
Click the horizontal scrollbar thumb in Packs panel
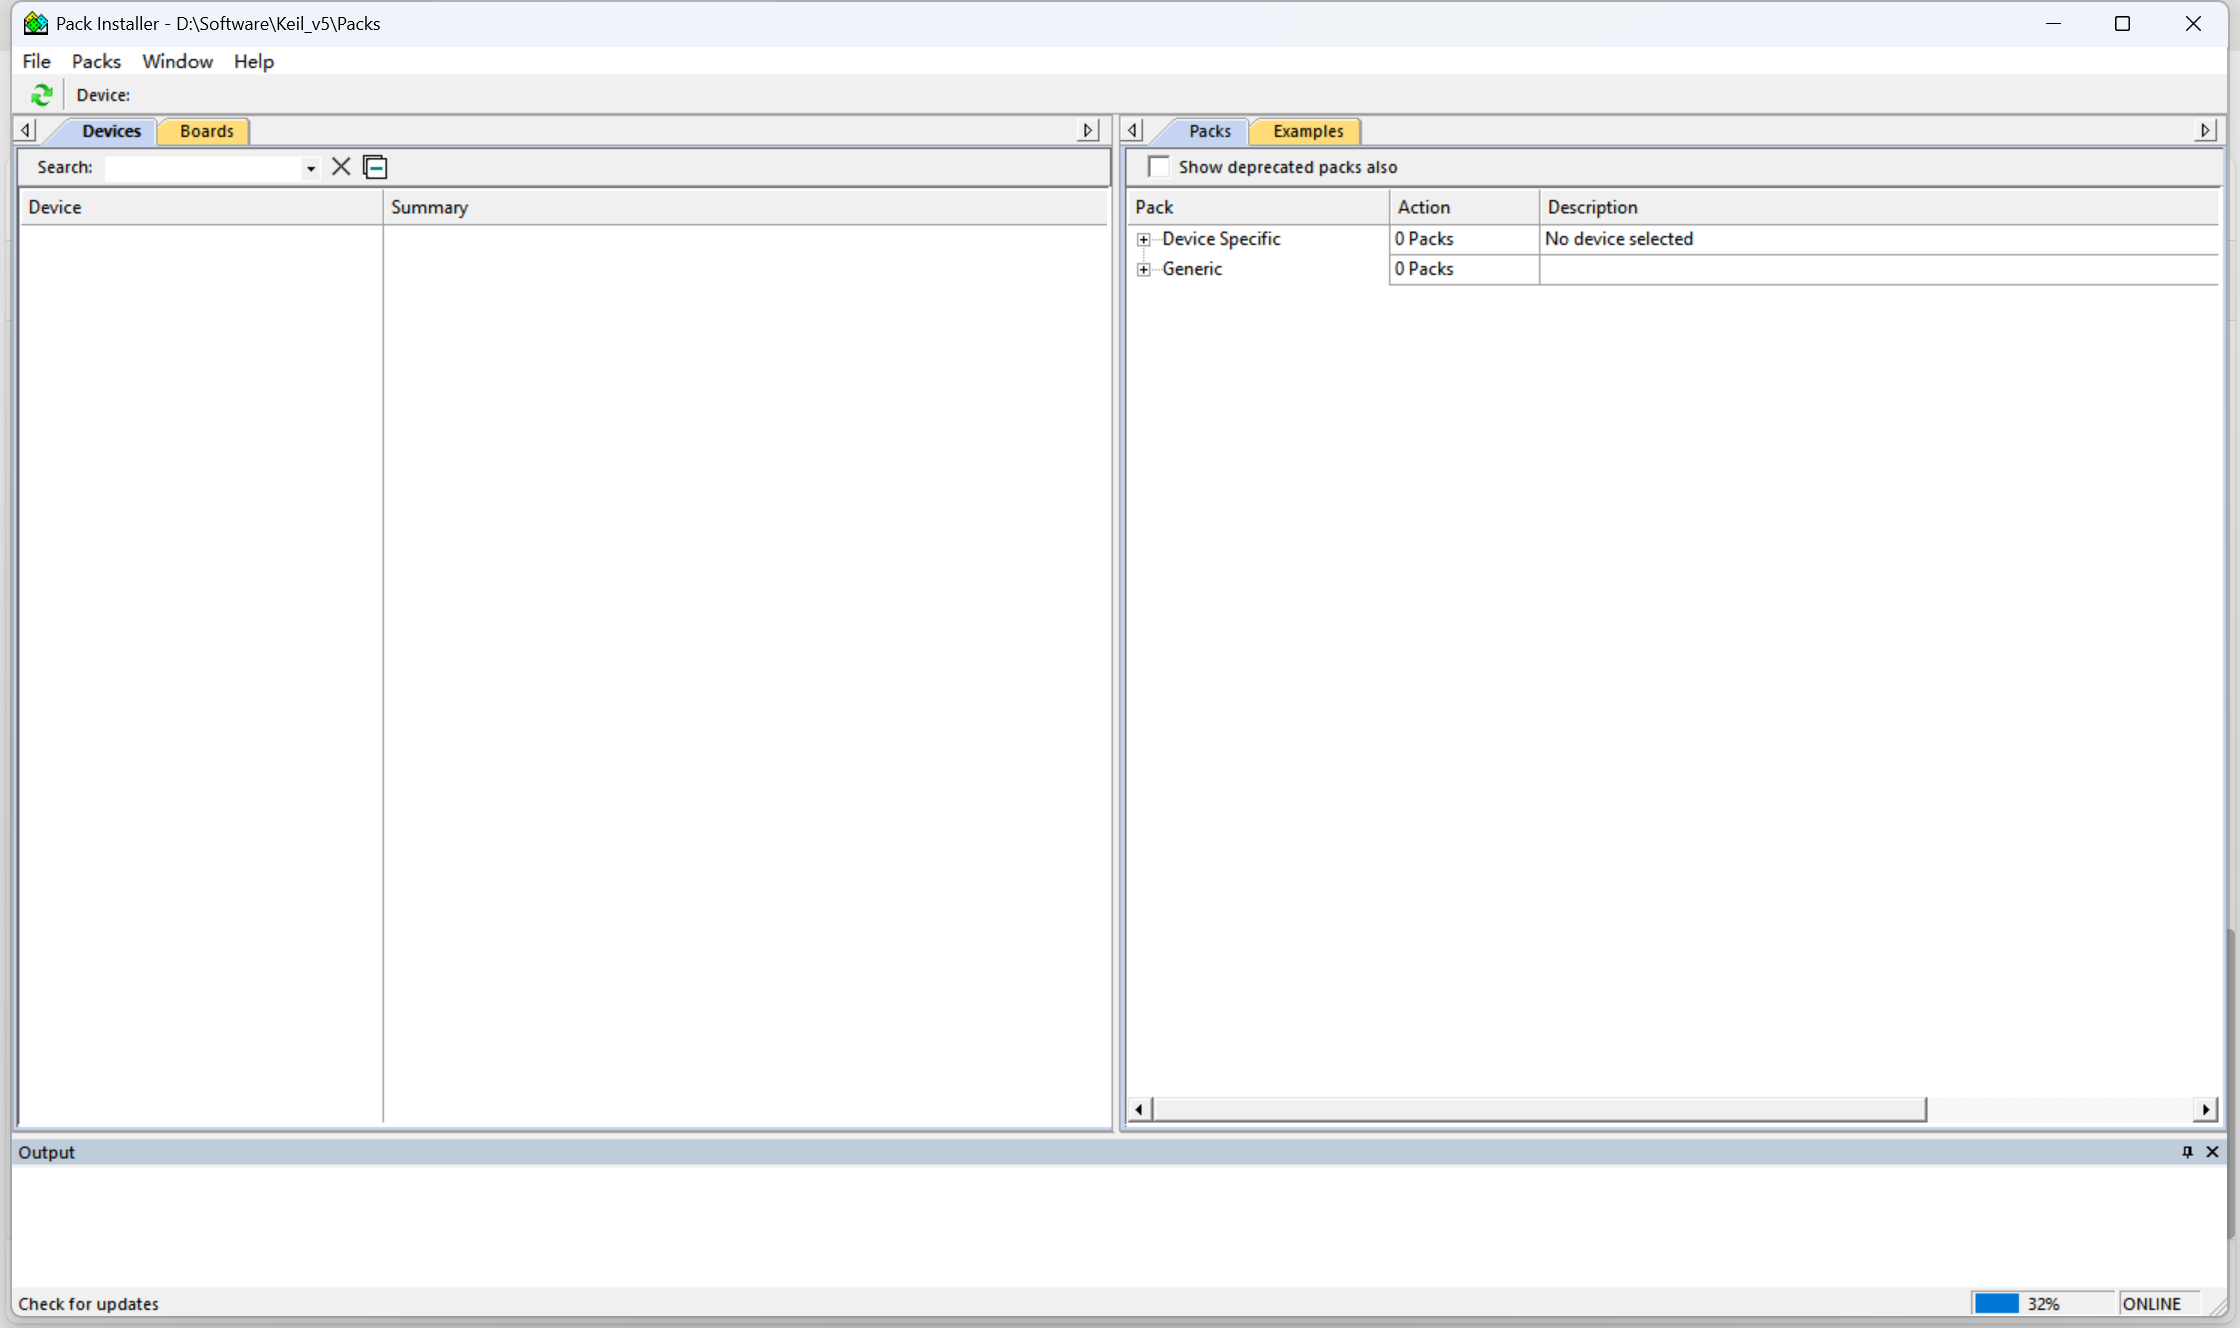point(1539,1109)
